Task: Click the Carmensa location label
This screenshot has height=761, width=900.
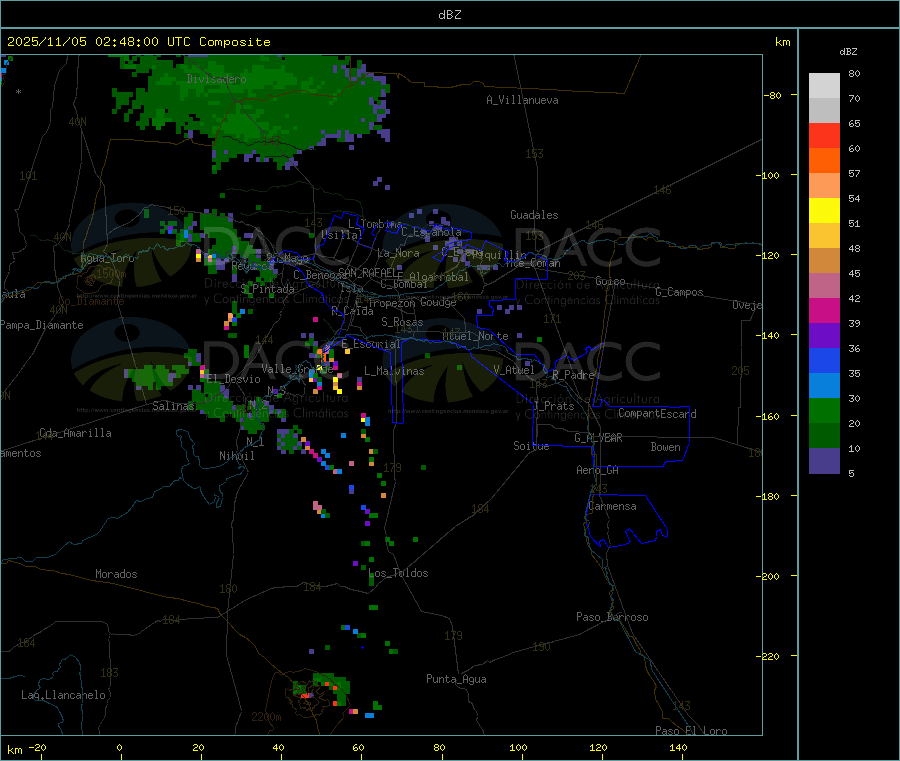Action: (612, 506)
